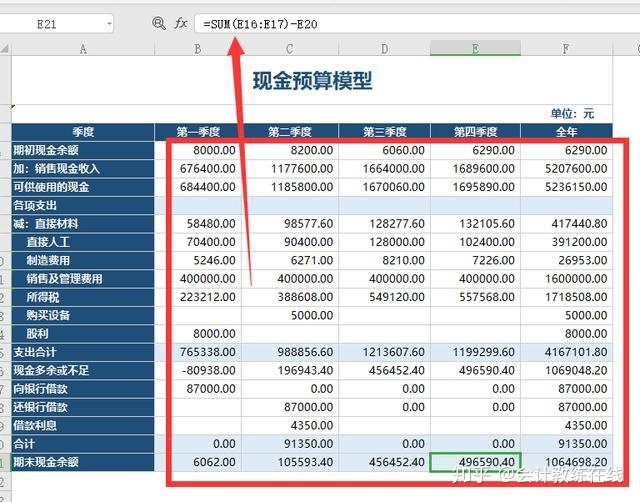Select the 合计 row label
The height and width of the screenshot is (502, 640).
pos(83,444)
